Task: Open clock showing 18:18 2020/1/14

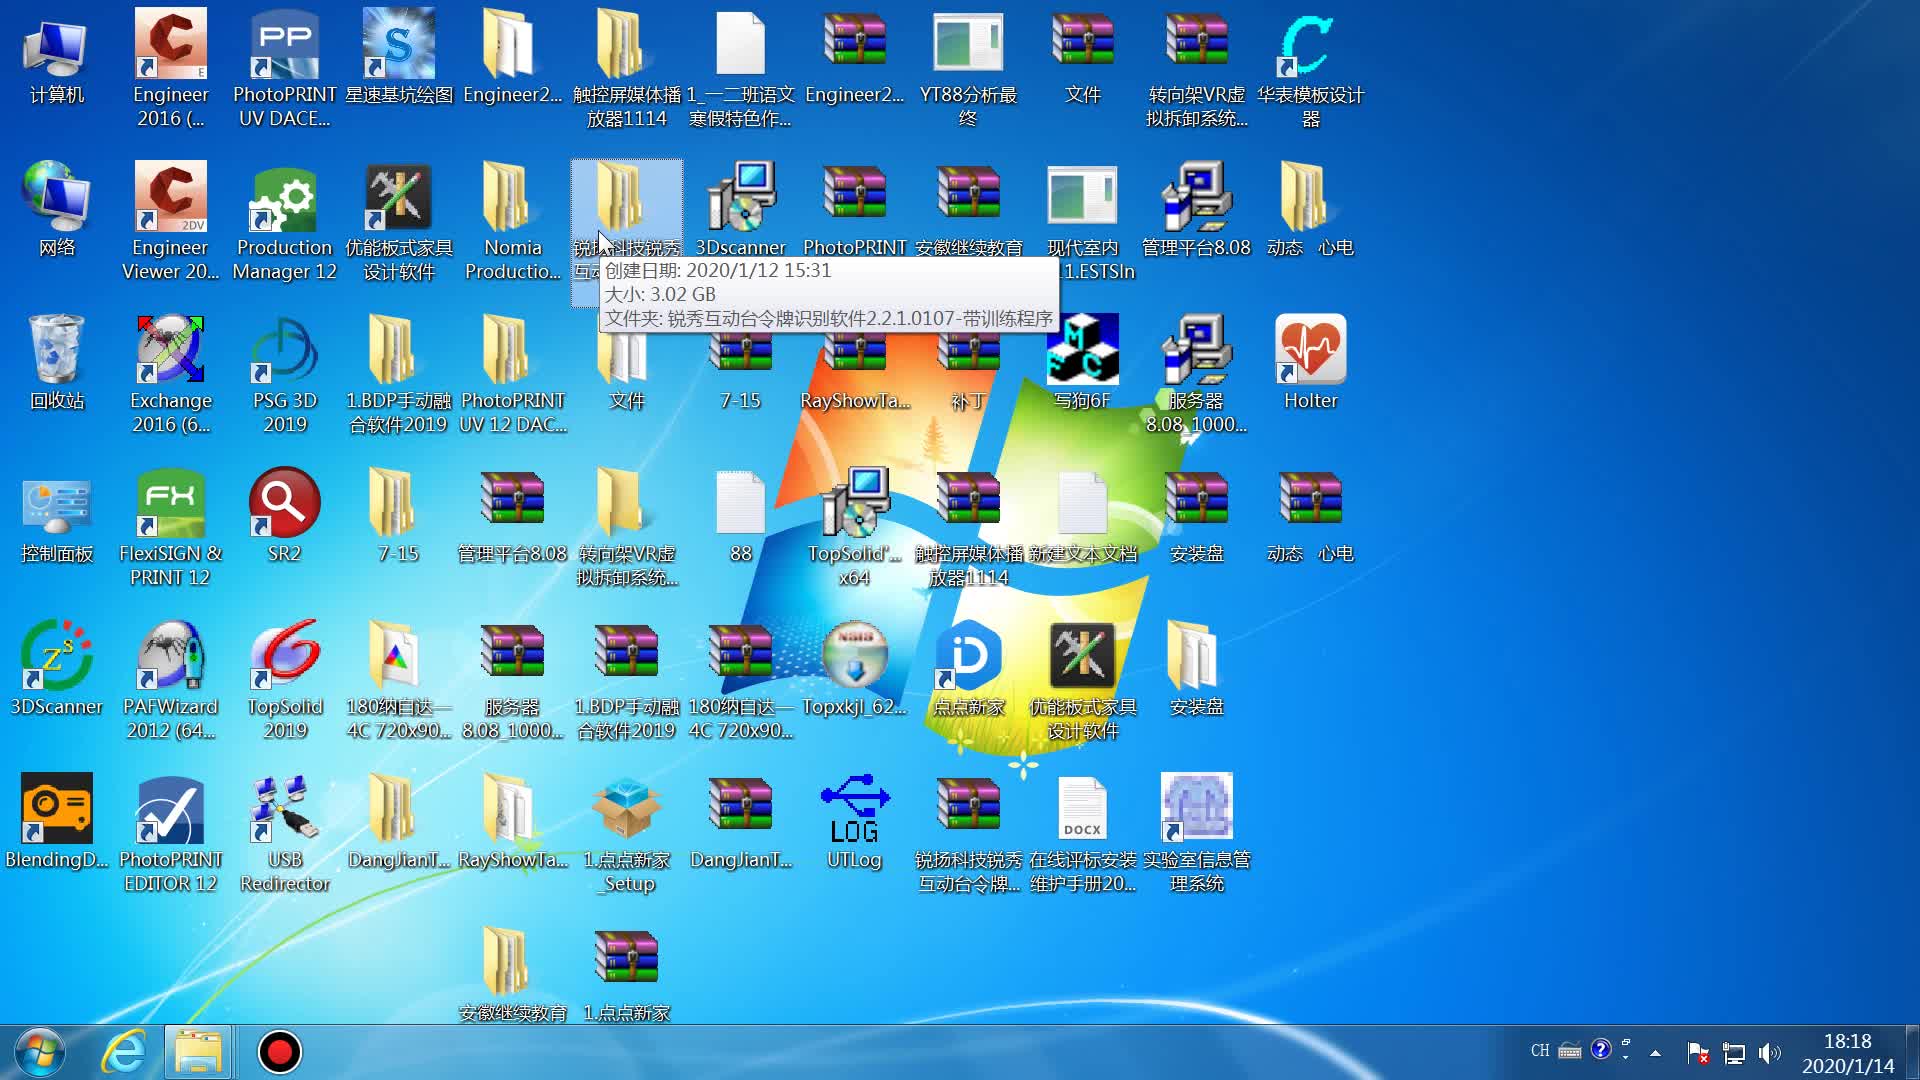Action: click(x=1847, y=1053)
